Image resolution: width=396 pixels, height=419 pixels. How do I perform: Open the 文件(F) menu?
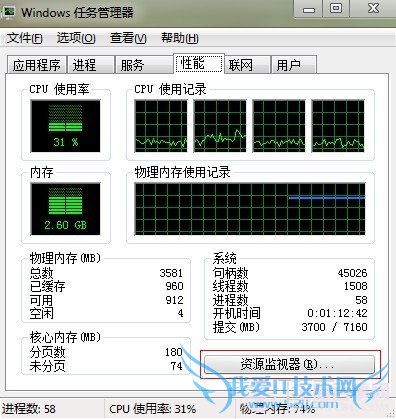click(25, 38)
